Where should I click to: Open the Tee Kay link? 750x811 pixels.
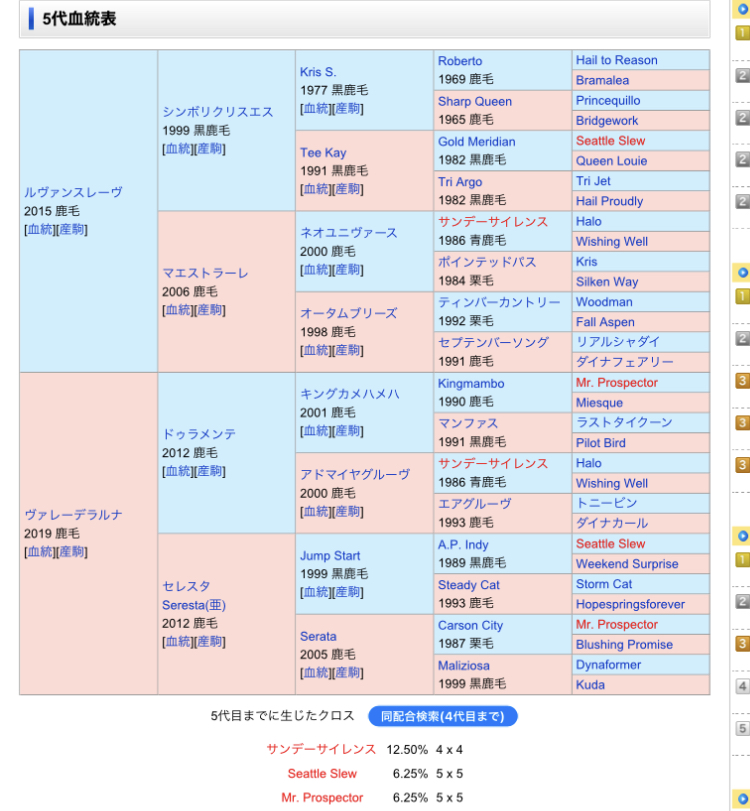pyautogui.click(x=323, y=153)
